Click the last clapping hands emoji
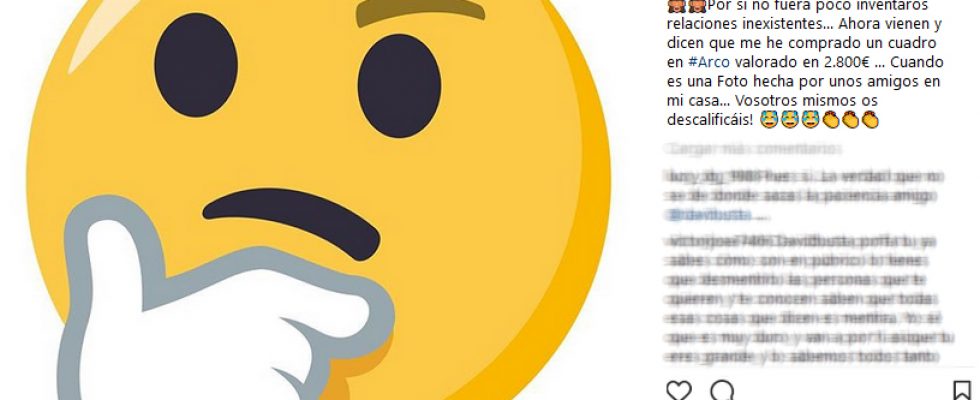The width and height of the screenshot is (980, 400). click(x=870, y=119)
